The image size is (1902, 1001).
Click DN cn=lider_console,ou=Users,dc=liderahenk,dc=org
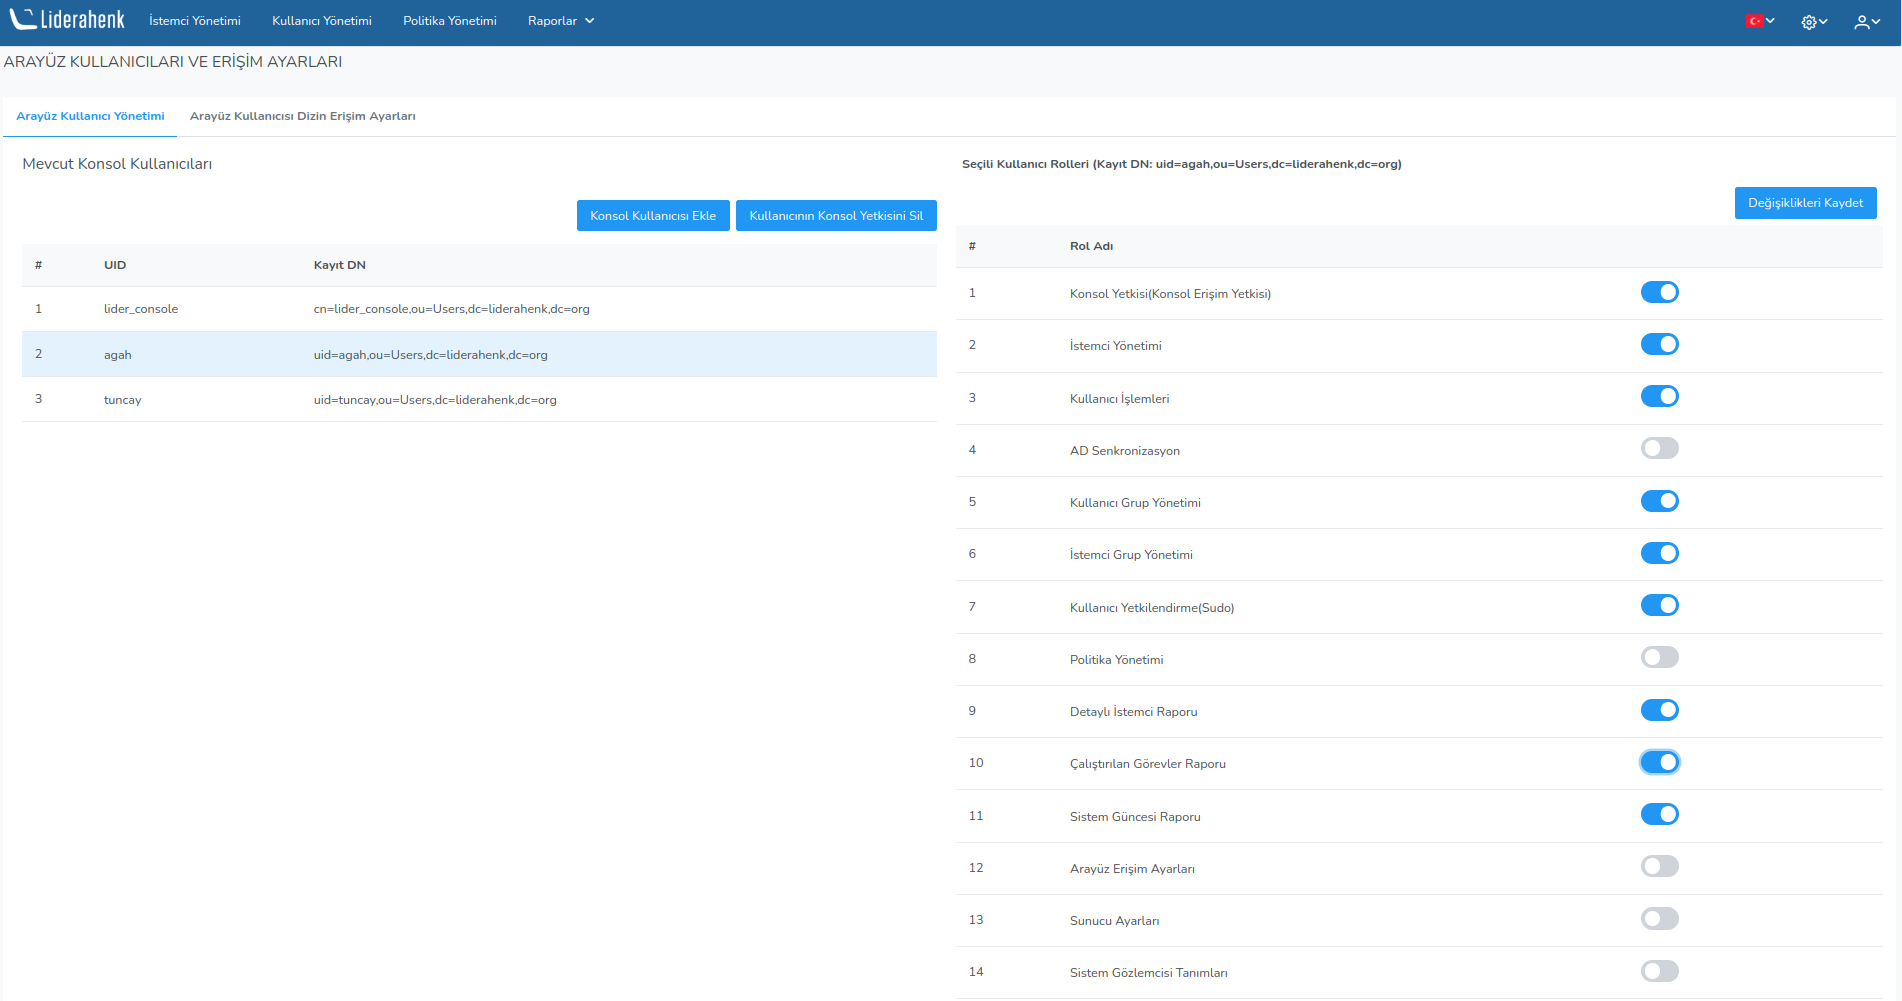point(451,309)
